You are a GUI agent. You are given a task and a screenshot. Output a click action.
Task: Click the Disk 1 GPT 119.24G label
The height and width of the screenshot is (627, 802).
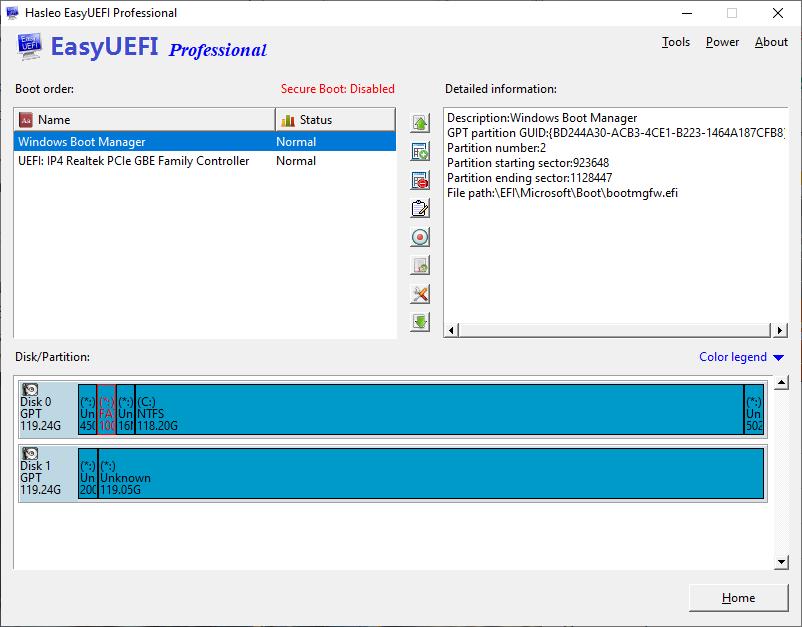click(40, 478)
